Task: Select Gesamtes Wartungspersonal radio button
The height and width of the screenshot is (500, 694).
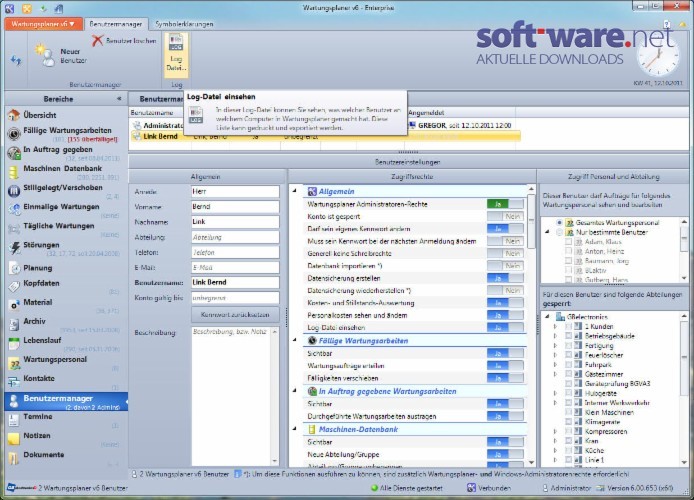Action: tap(559, 223)
